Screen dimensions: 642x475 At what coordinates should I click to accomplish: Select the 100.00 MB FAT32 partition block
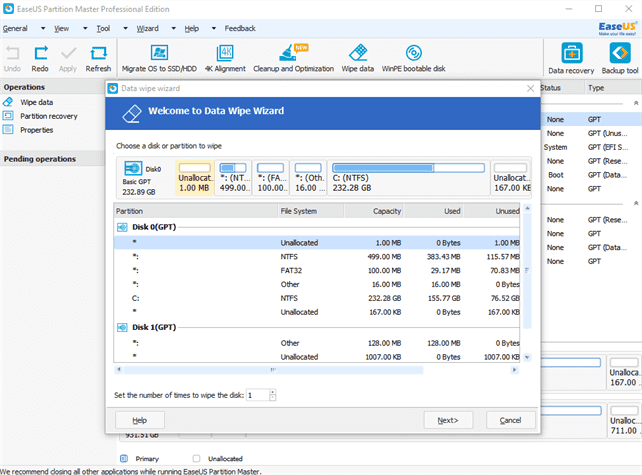pos(271,178)
